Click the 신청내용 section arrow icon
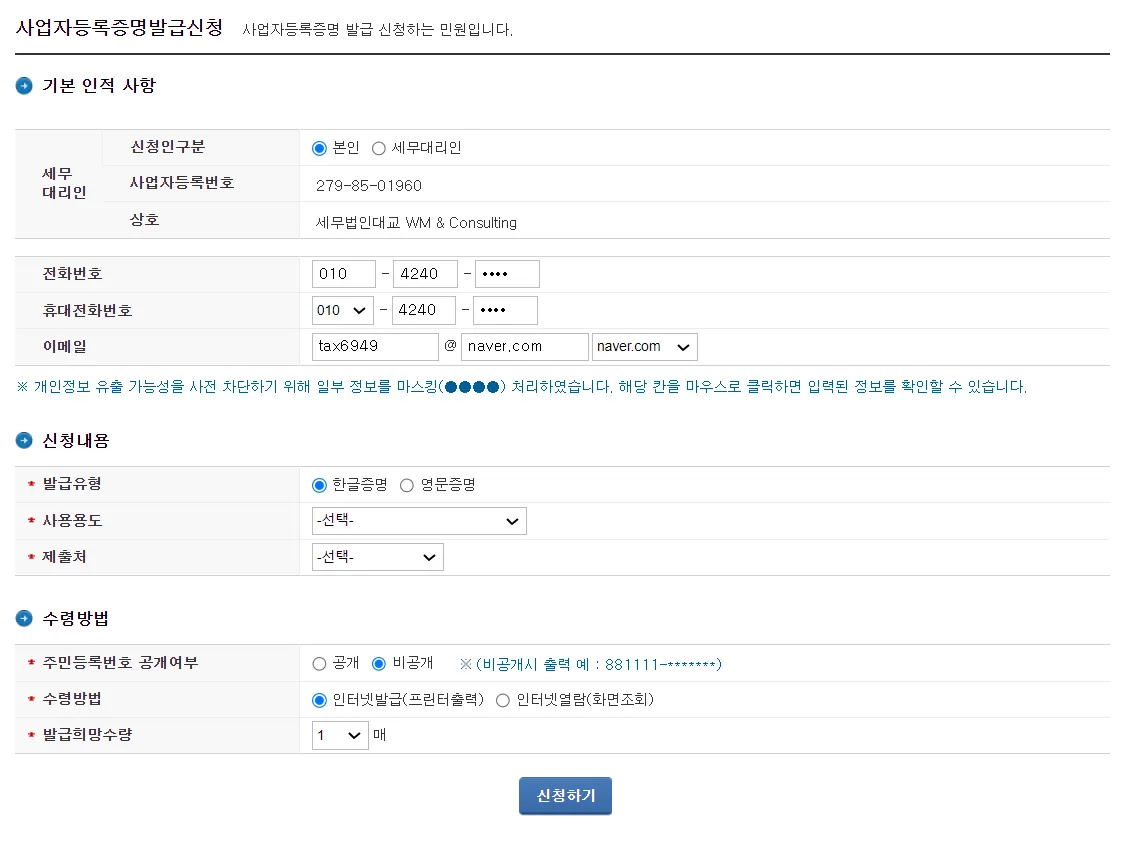 click(x=24, y=441)
